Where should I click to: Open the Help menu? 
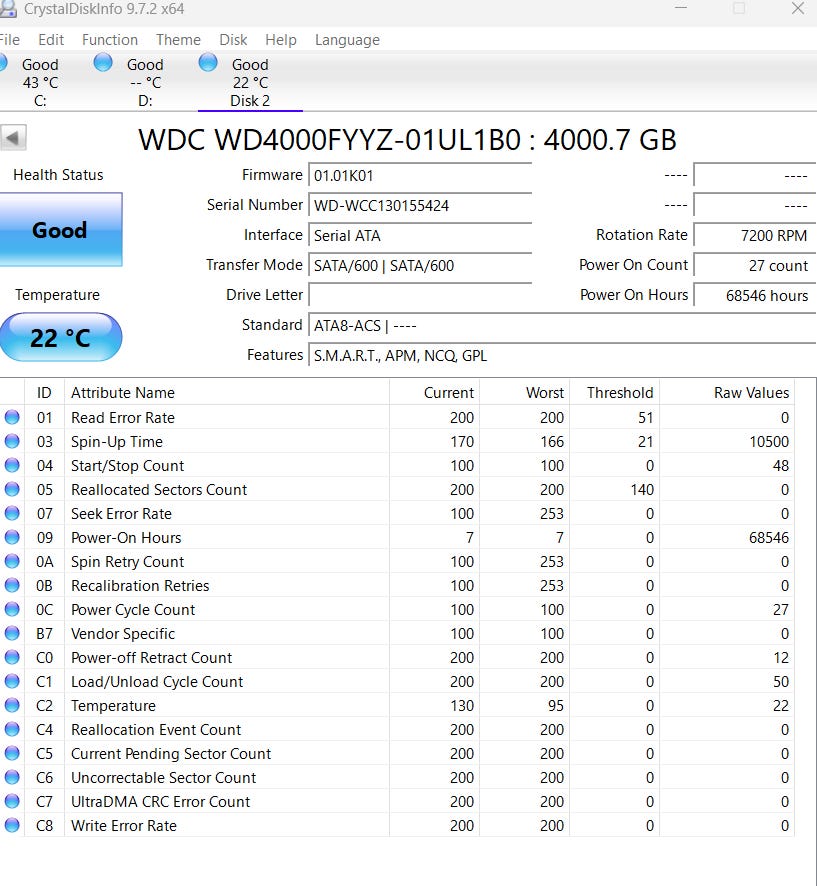point(281,40)
